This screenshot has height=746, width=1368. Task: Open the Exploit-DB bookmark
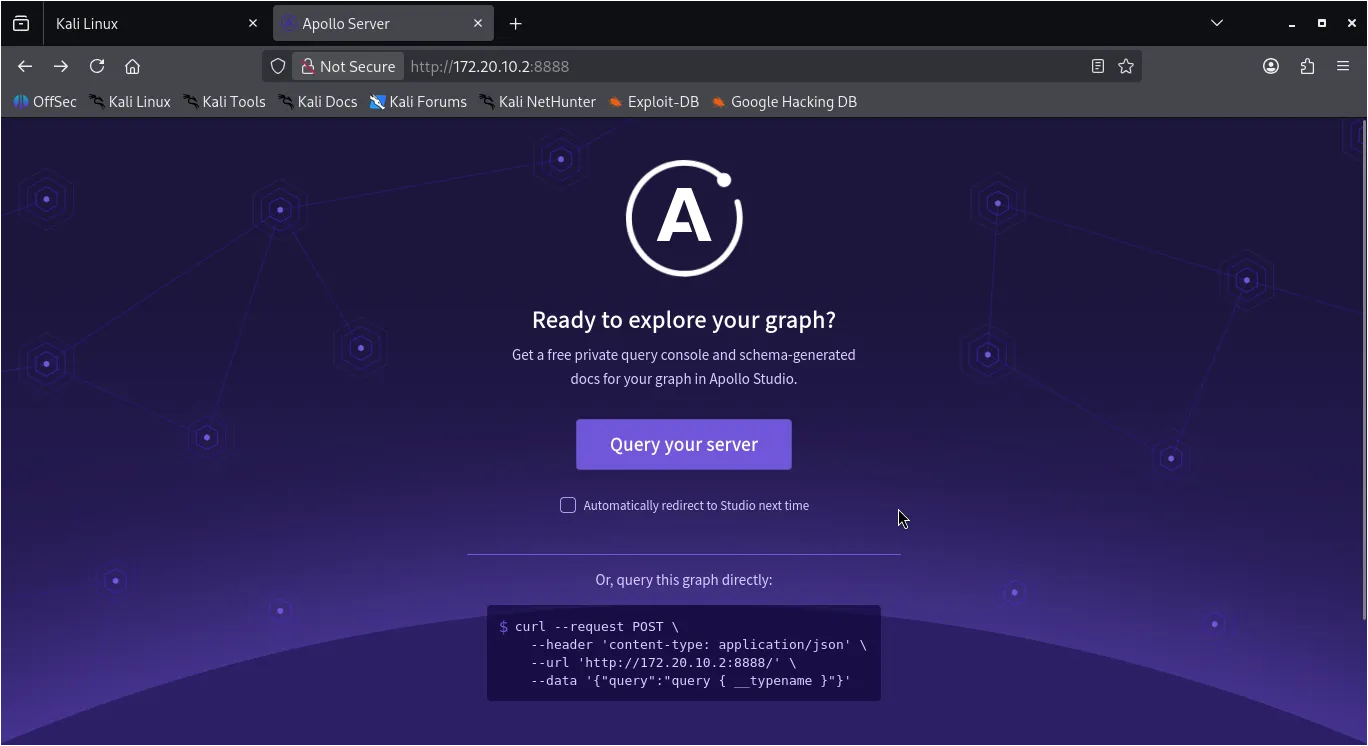tap(654, 101)
